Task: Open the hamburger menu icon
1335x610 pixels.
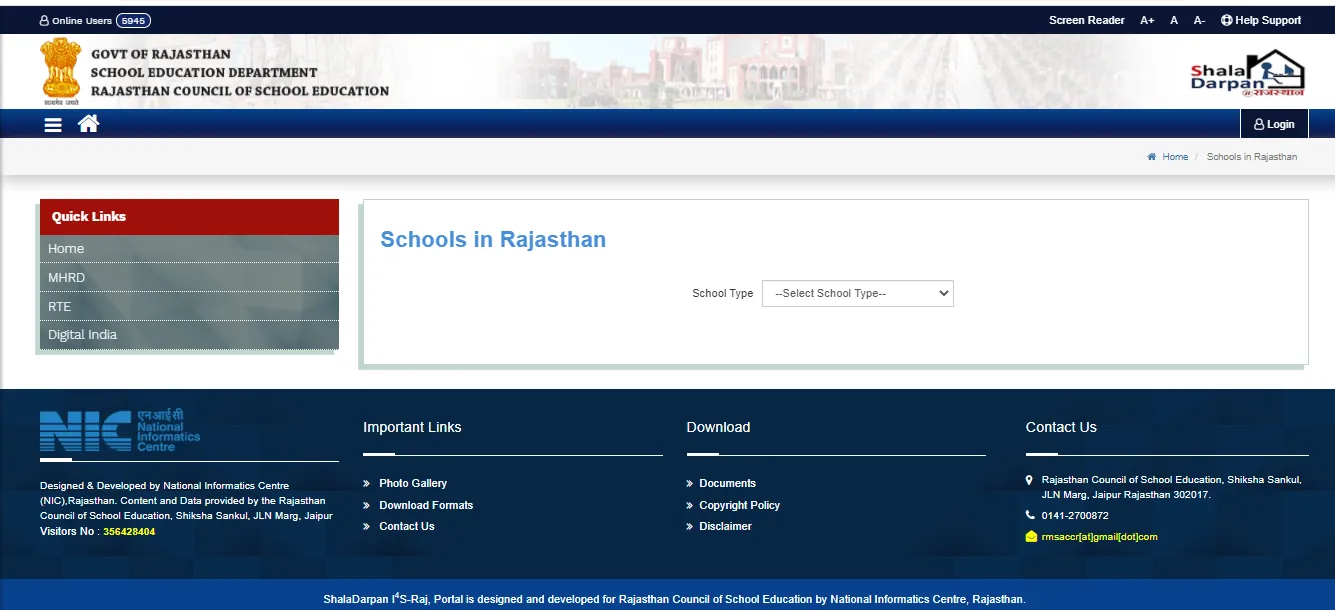Action: click(x=53, y=125)
